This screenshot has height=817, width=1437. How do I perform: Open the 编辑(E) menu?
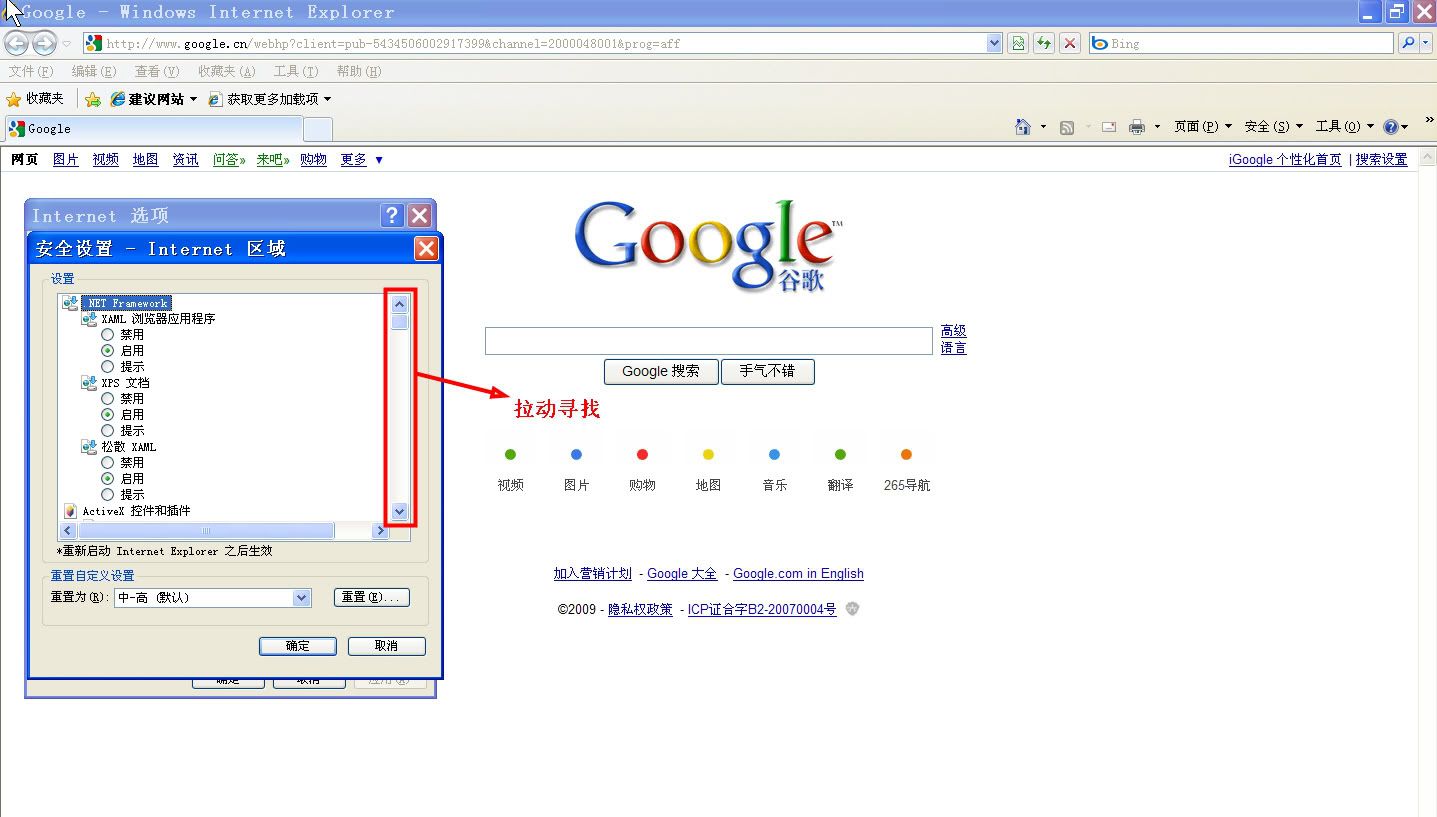(94, 71)
